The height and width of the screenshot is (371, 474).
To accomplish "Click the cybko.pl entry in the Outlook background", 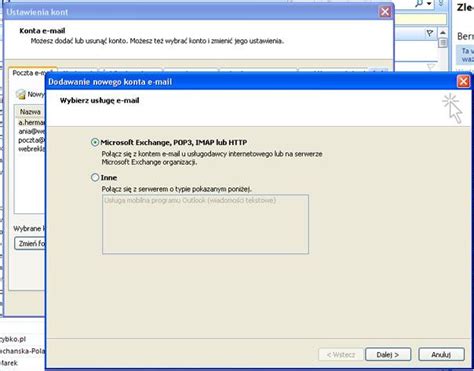I will click(13, 339).
